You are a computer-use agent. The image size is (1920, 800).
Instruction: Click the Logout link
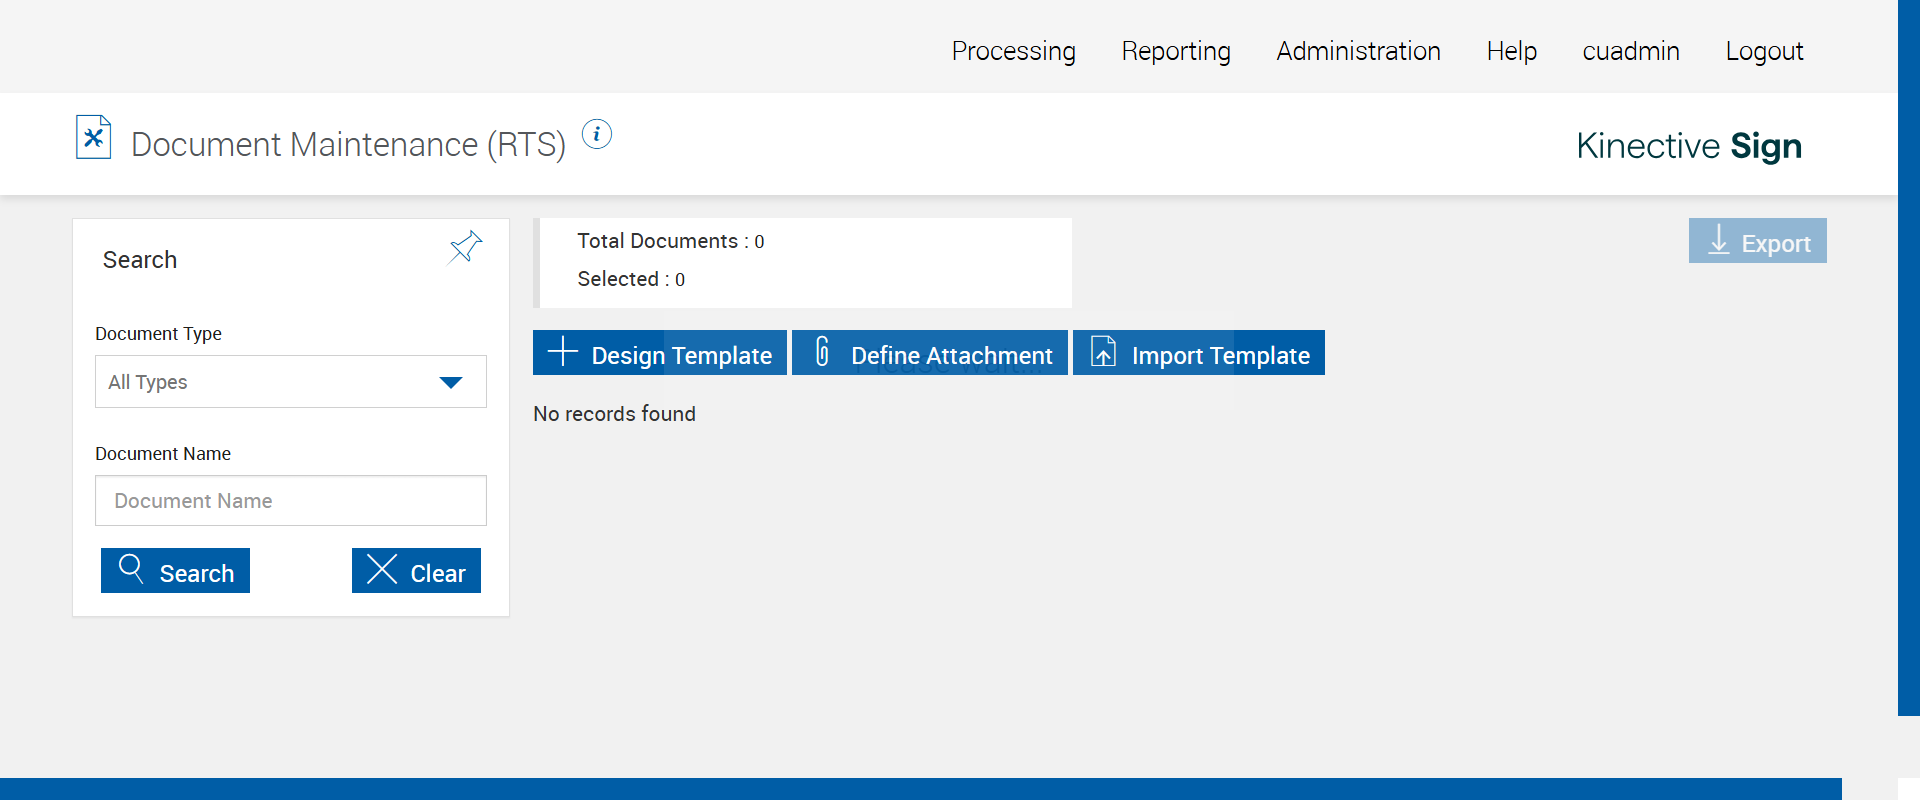tap(1764, 51)
